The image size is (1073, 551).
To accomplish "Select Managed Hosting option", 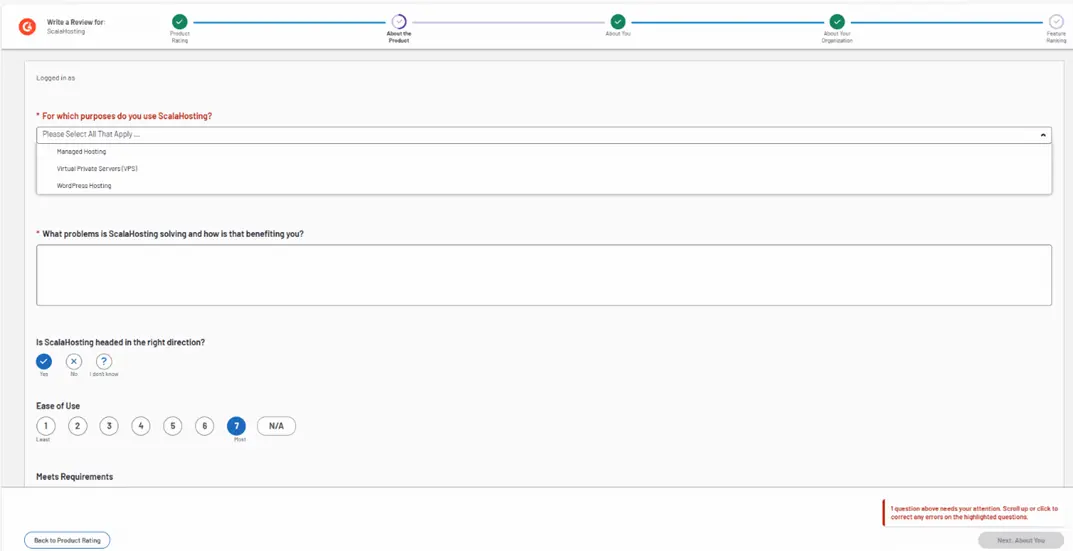I will point(82,152).
